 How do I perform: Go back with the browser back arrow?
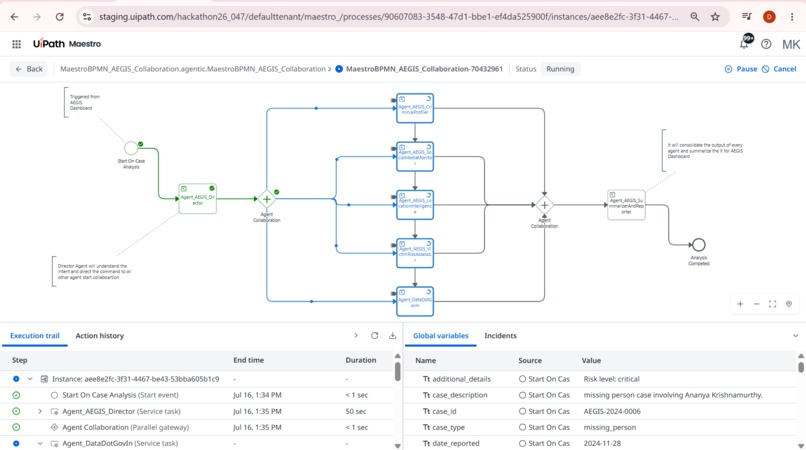(14, 17)
